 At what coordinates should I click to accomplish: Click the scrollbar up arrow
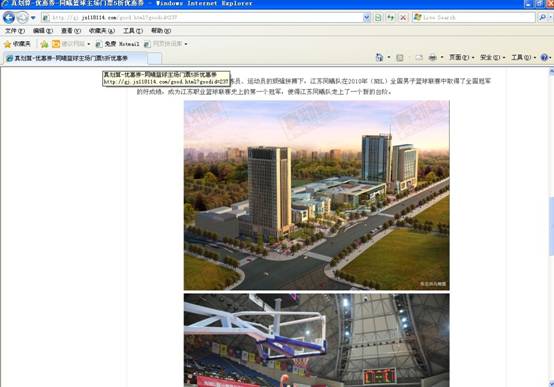click(551, 72)
